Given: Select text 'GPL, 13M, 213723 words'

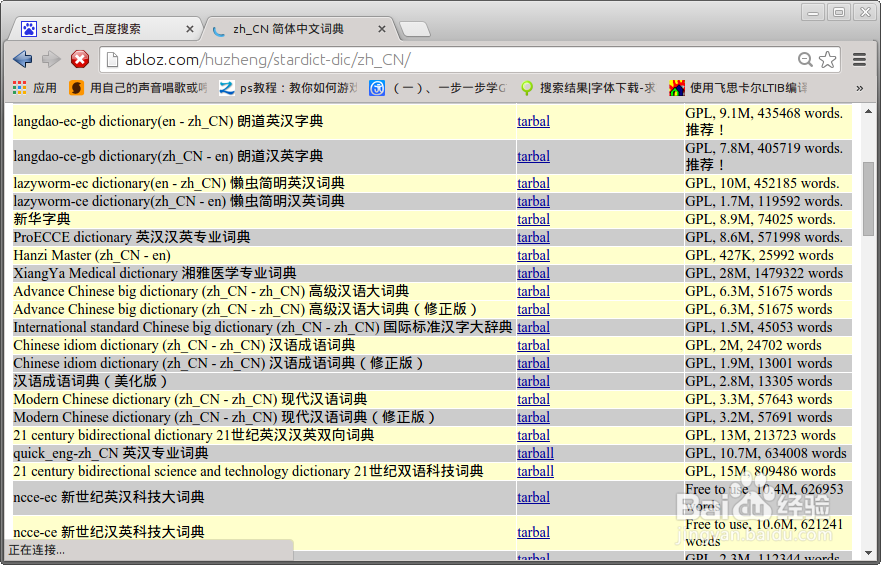Looking at the screenshot, I should click(761, 435).
